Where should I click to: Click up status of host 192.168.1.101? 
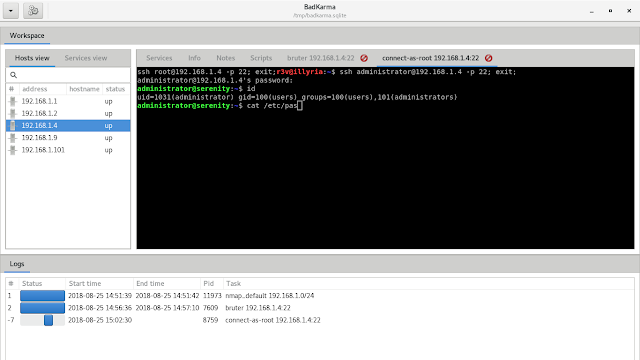(x=108, y=150)
